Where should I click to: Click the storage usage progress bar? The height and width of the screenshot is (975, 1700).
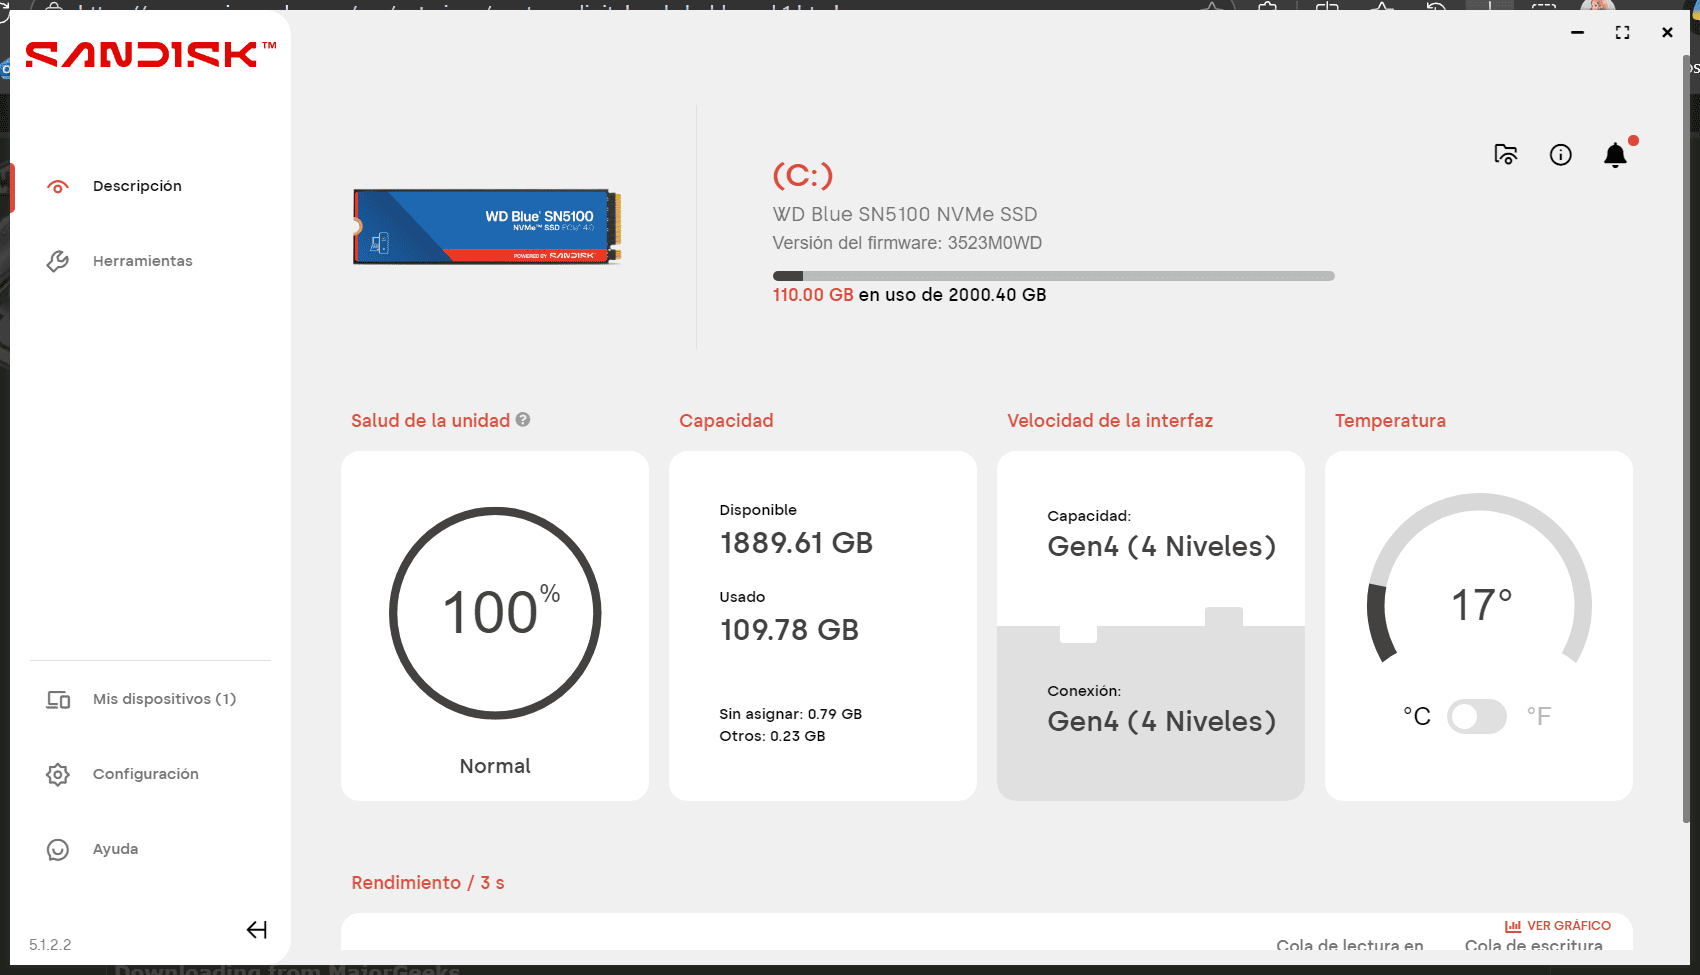point(1053,276)
